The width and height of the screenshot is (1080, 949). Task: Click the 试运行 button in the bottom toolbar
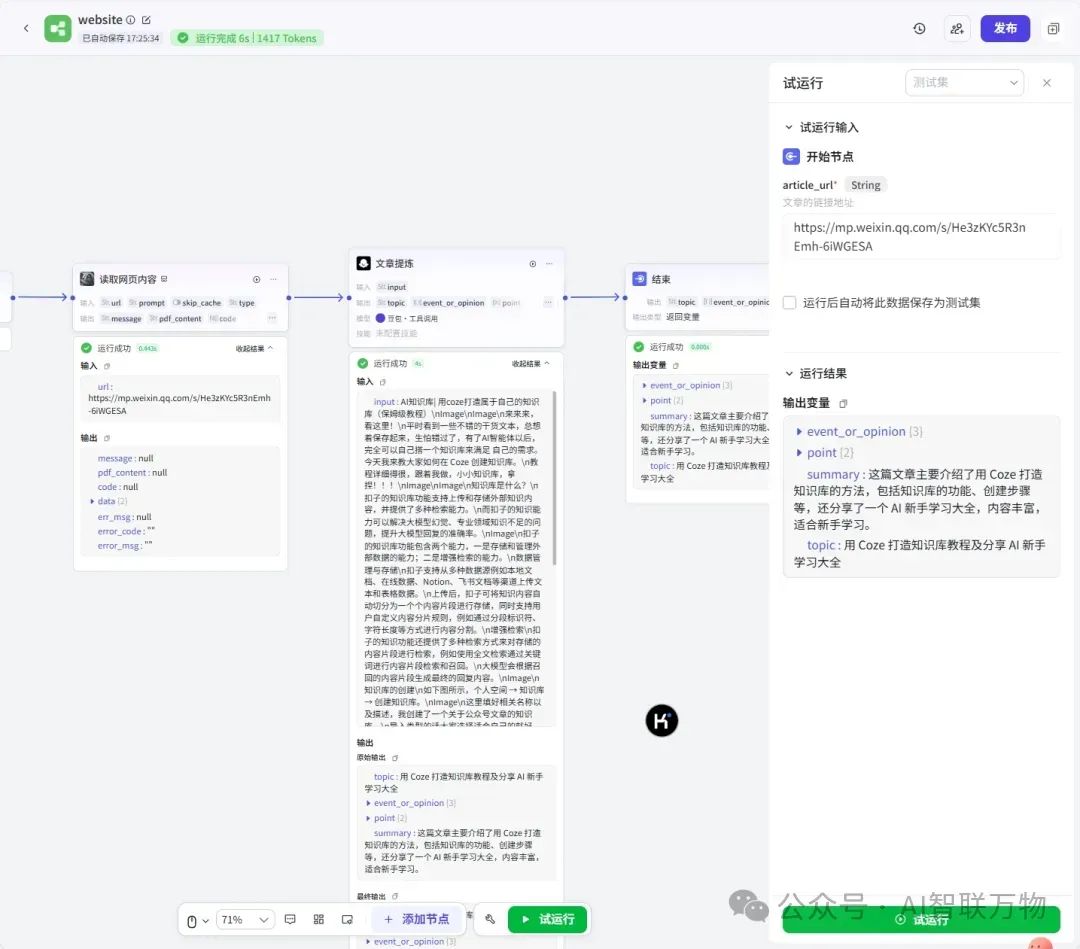pyautogui.click(x=547, y=919)
